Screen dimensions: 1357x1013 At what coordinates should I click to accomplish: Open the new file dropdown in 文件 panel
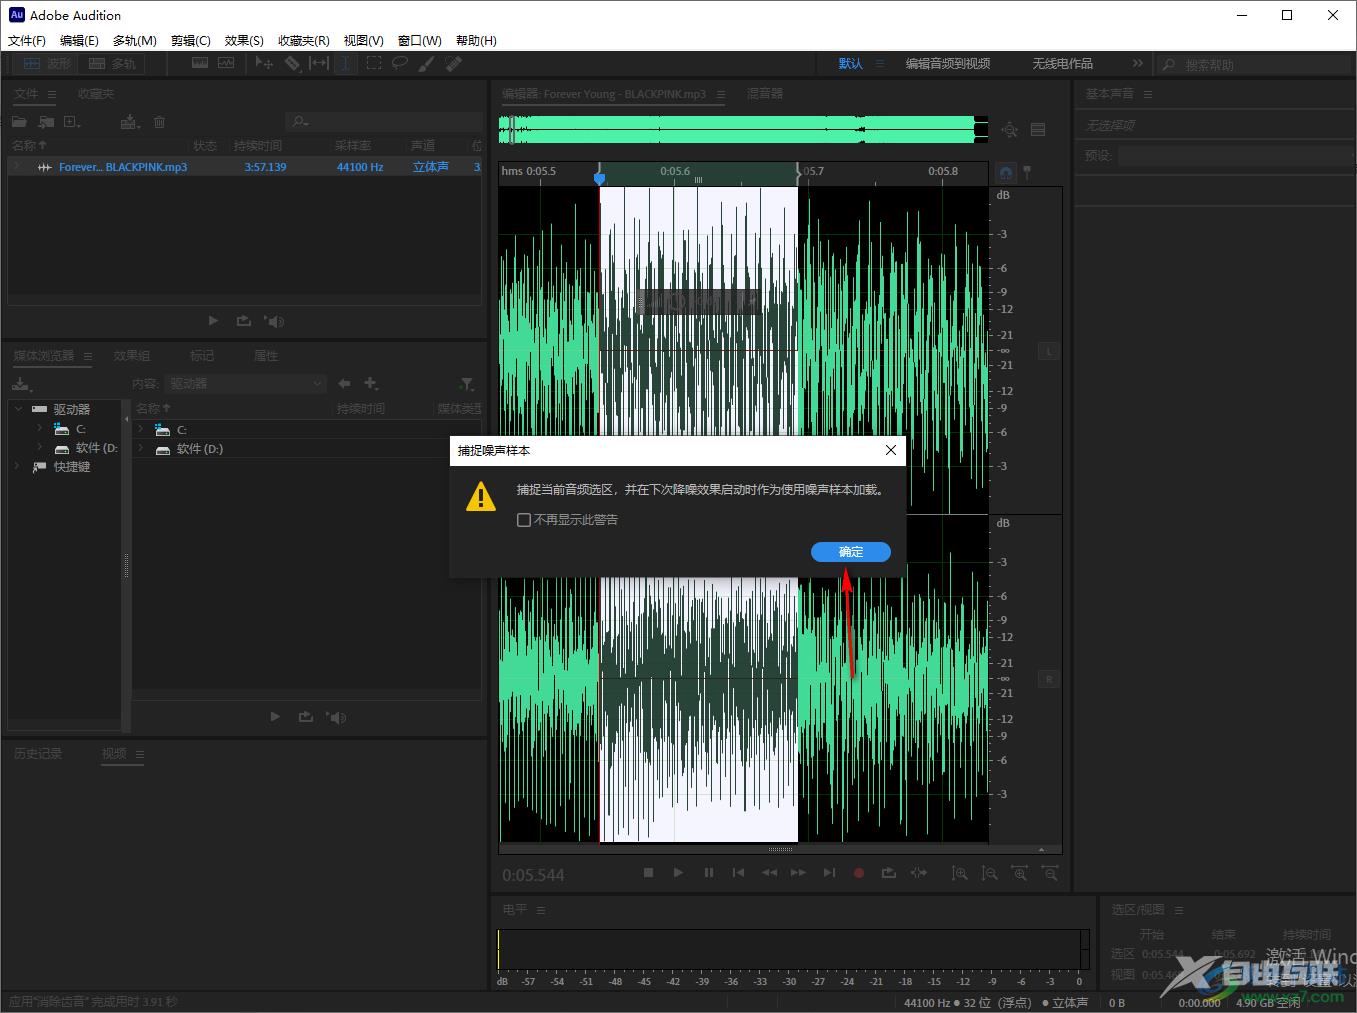pos(72,122)
